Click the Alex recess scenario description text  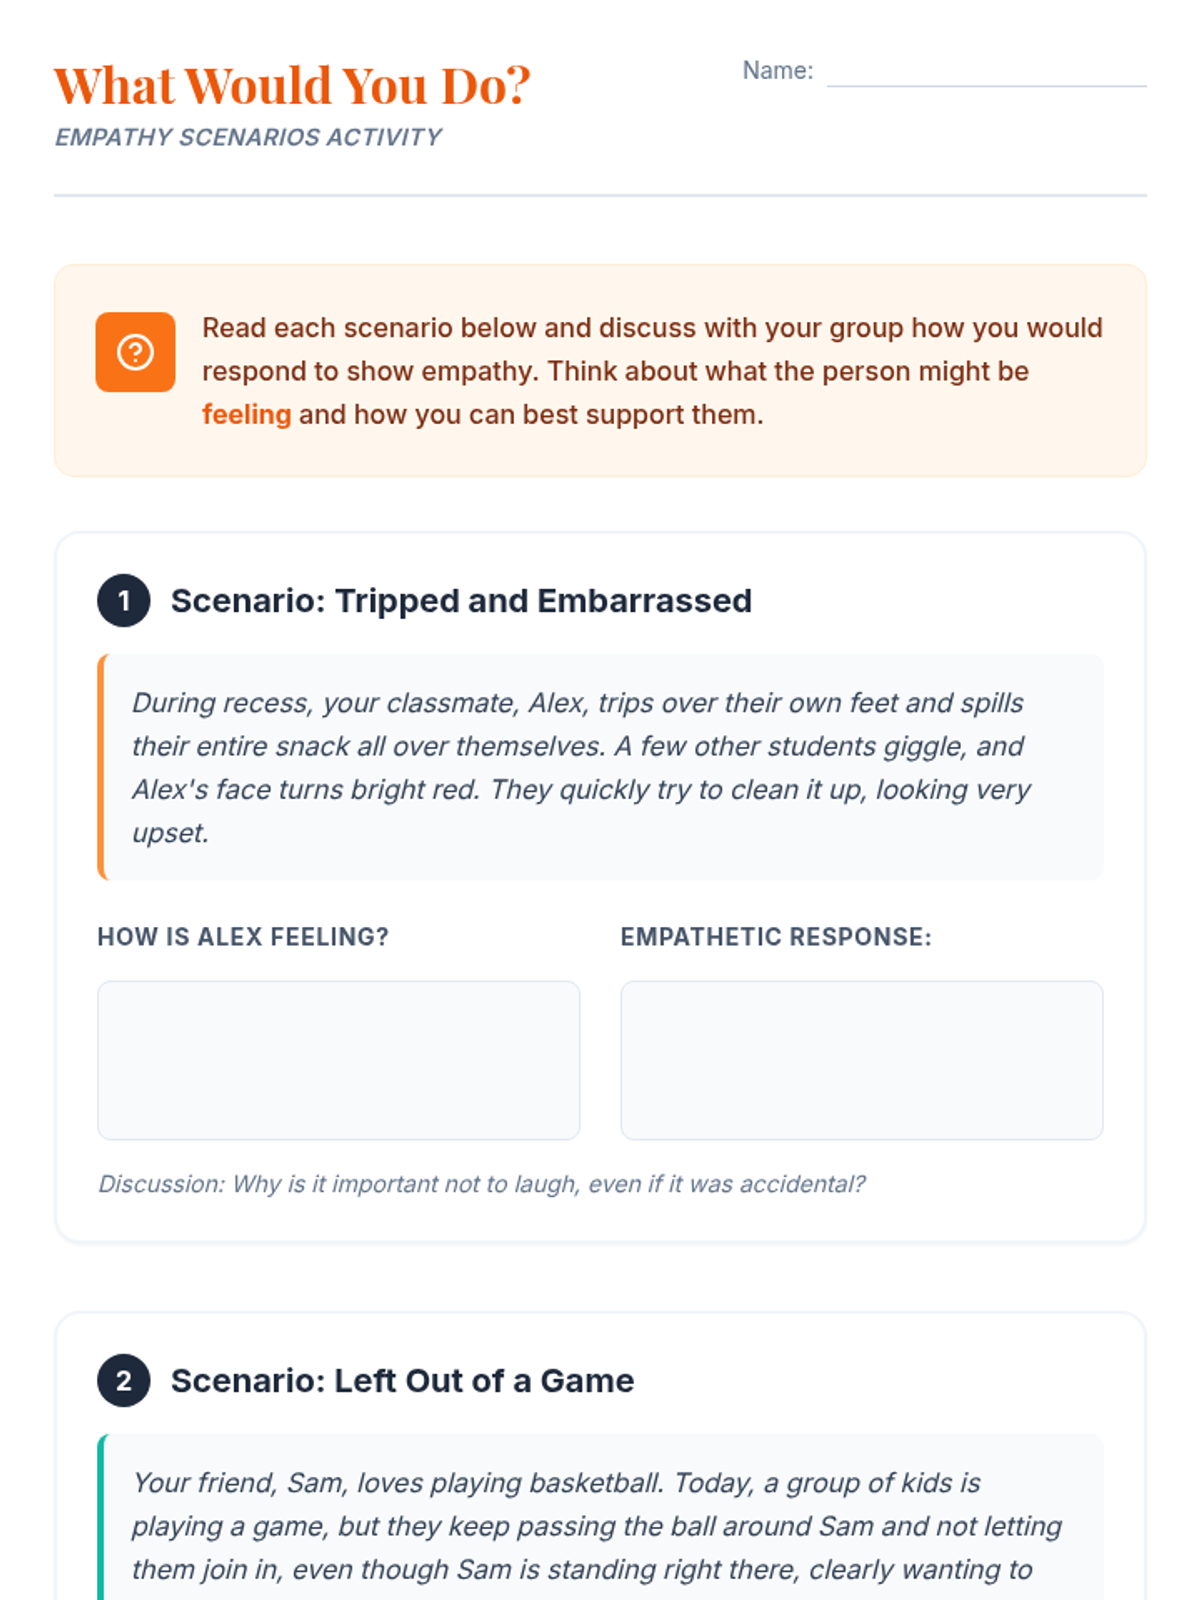[x=580, y=768]
